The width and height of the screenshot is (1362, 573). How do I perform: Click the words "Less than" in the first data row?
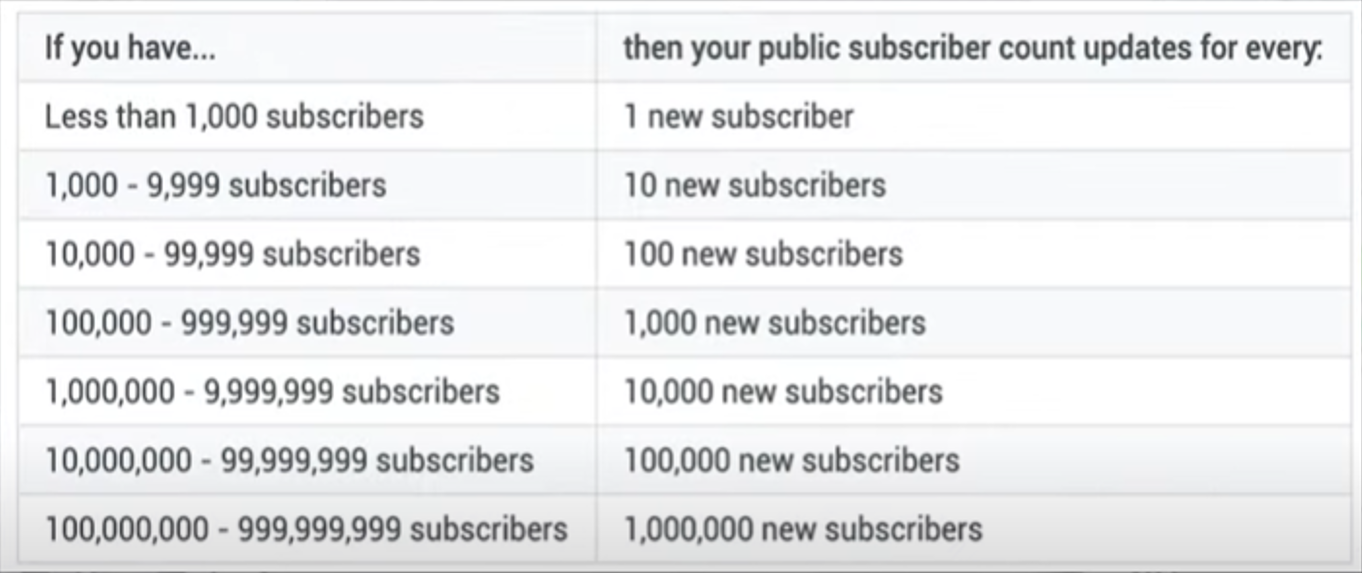click(x=110, y=117)
